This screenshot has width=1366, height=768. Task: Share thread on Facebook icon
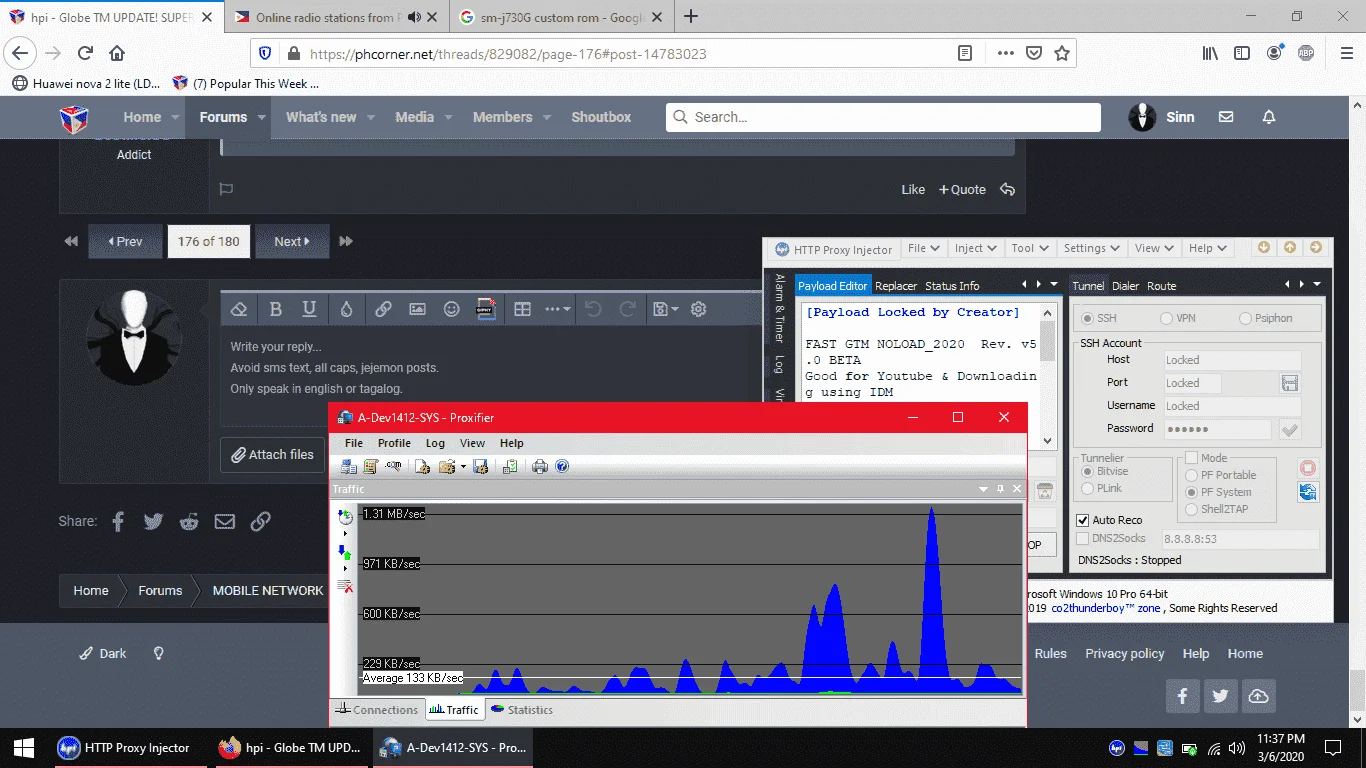coord(118,521)
